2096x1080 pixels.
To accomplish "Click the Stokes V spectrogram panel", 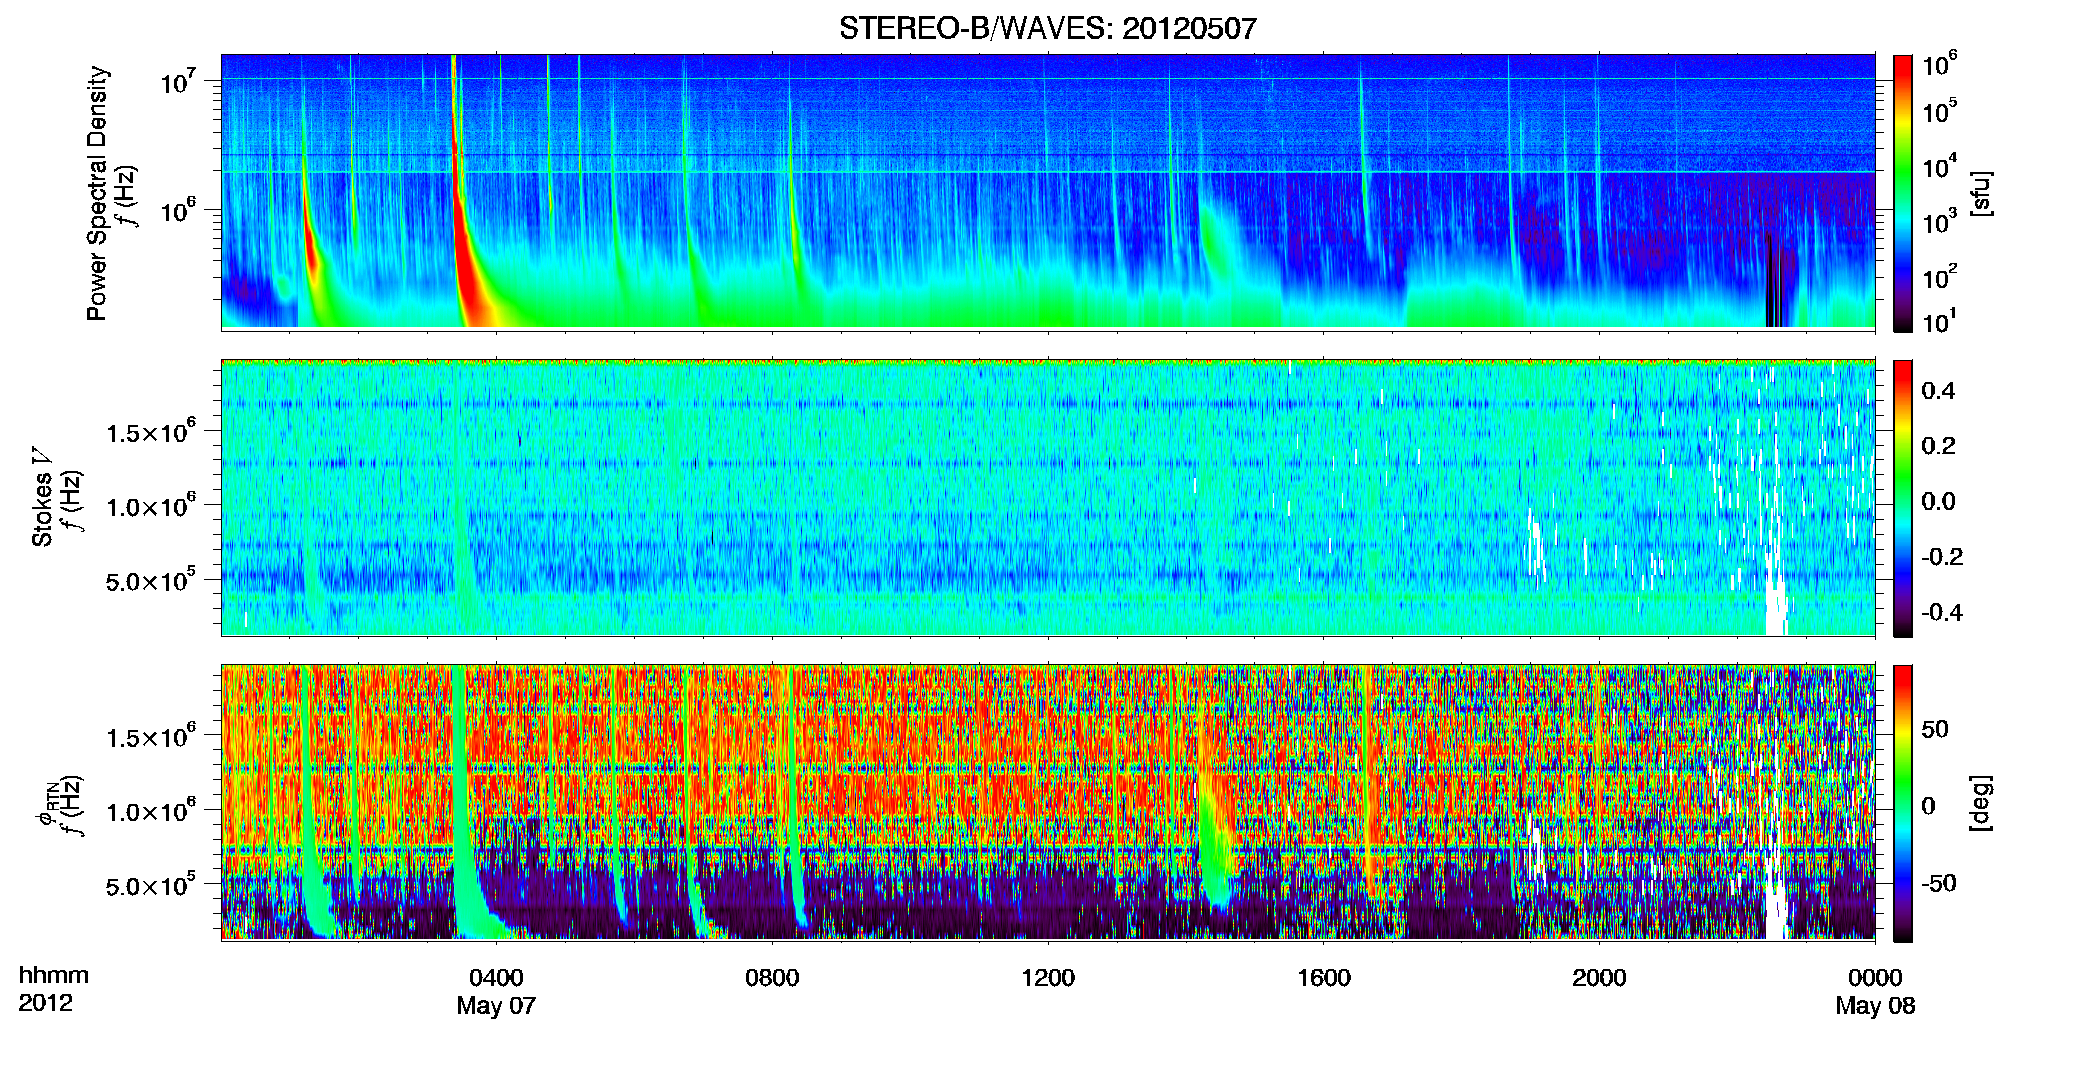I will tap(1048, 498).
